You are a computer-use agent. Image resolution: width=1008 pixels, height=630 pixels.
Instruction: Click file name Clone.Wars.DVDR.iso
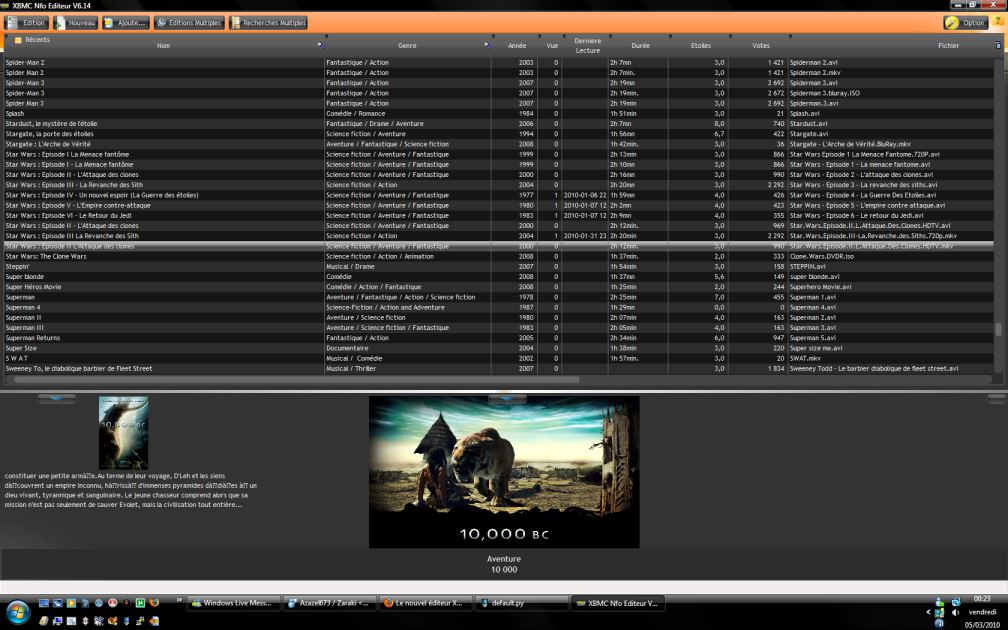click(822, 256)
